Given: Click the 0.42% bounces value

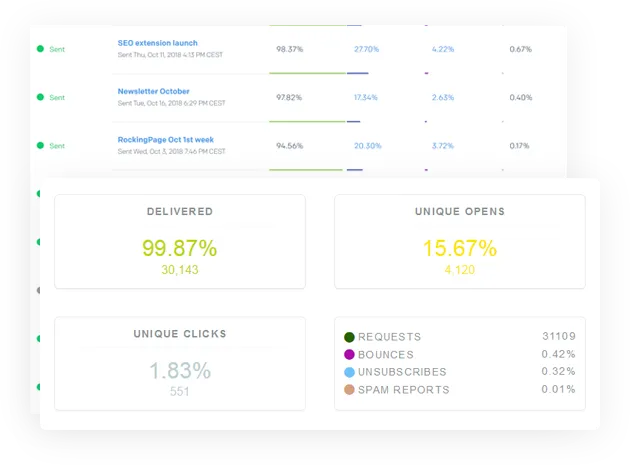Looking at the screenshot, I should click(558, 354).
